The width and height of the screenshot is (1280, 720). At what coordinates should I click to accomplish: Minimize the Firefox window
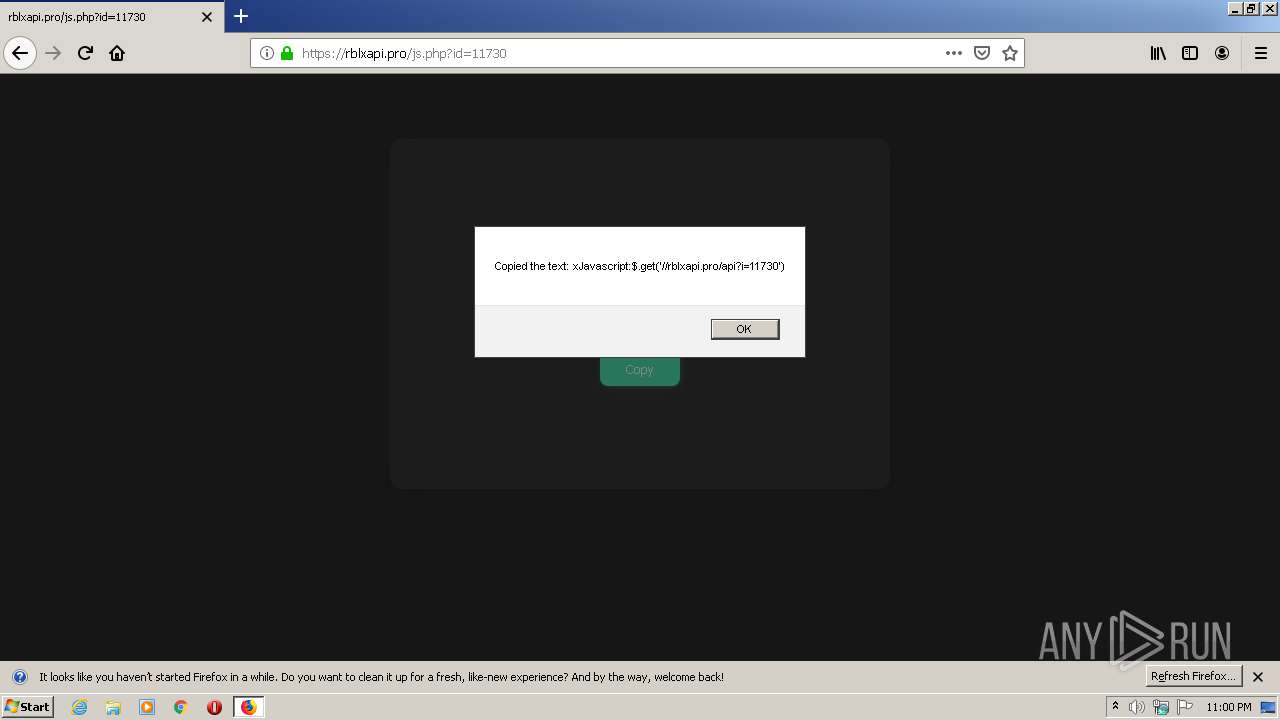pyautogui.click(x=1235, y=8)
